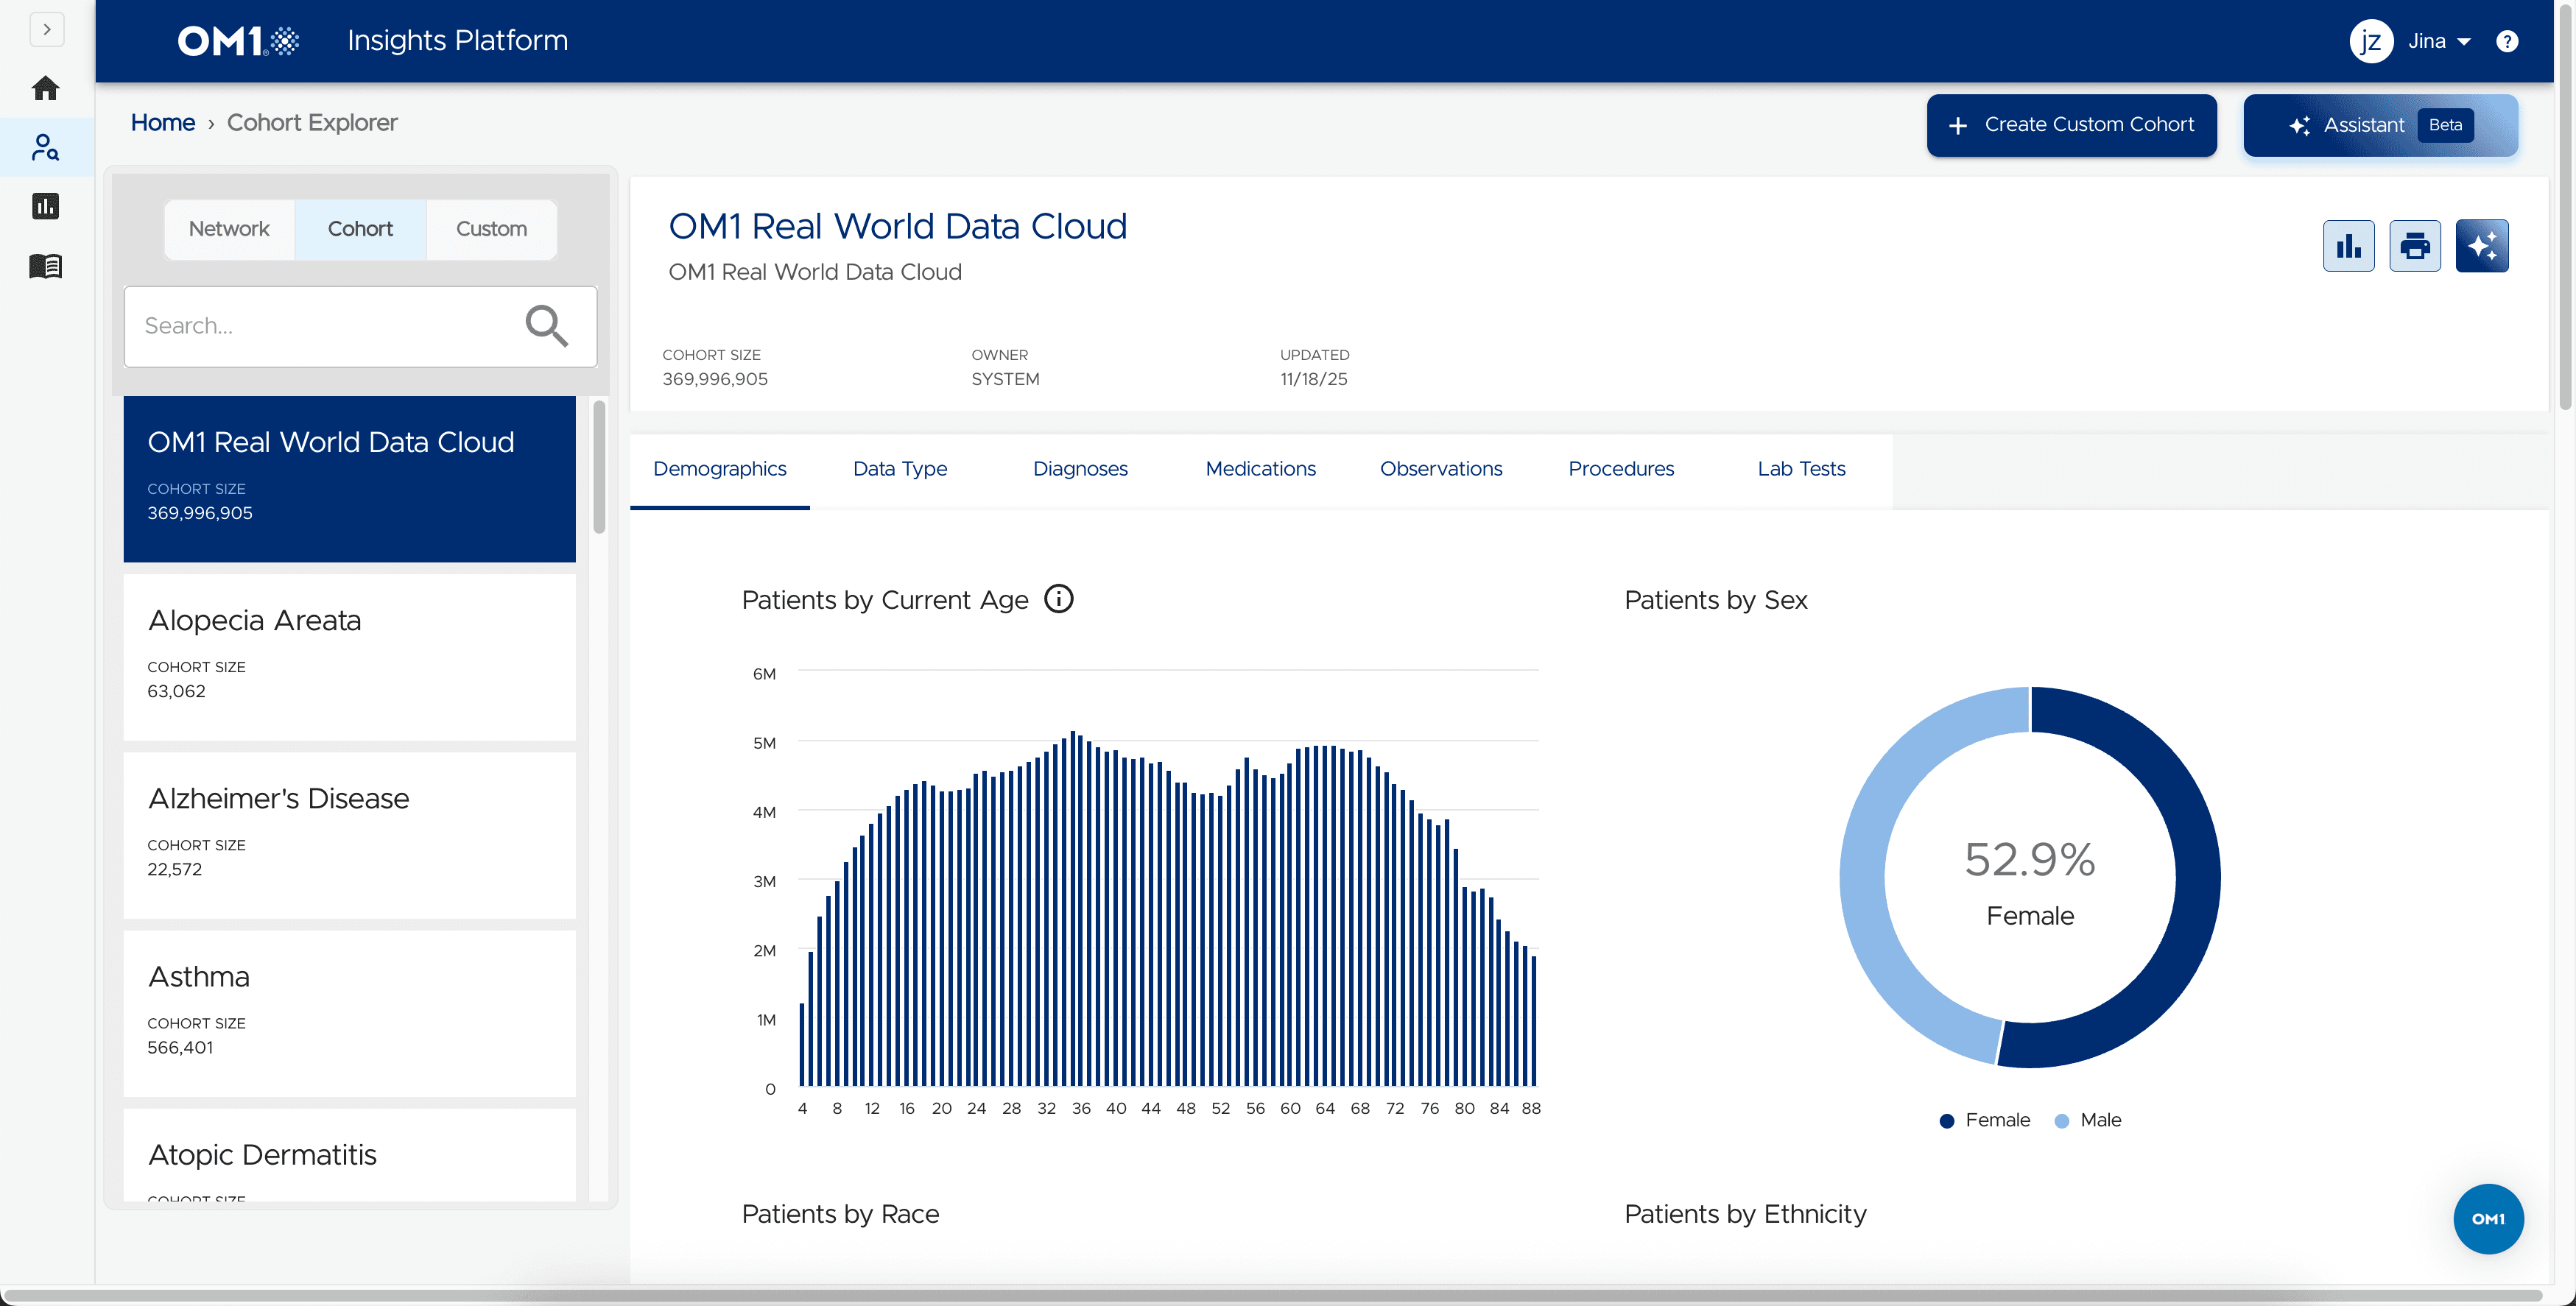Screen dimensions: 2576x1306
Task: Click the Cohort Explorer breadcrumb text
Action: point(312,122)
